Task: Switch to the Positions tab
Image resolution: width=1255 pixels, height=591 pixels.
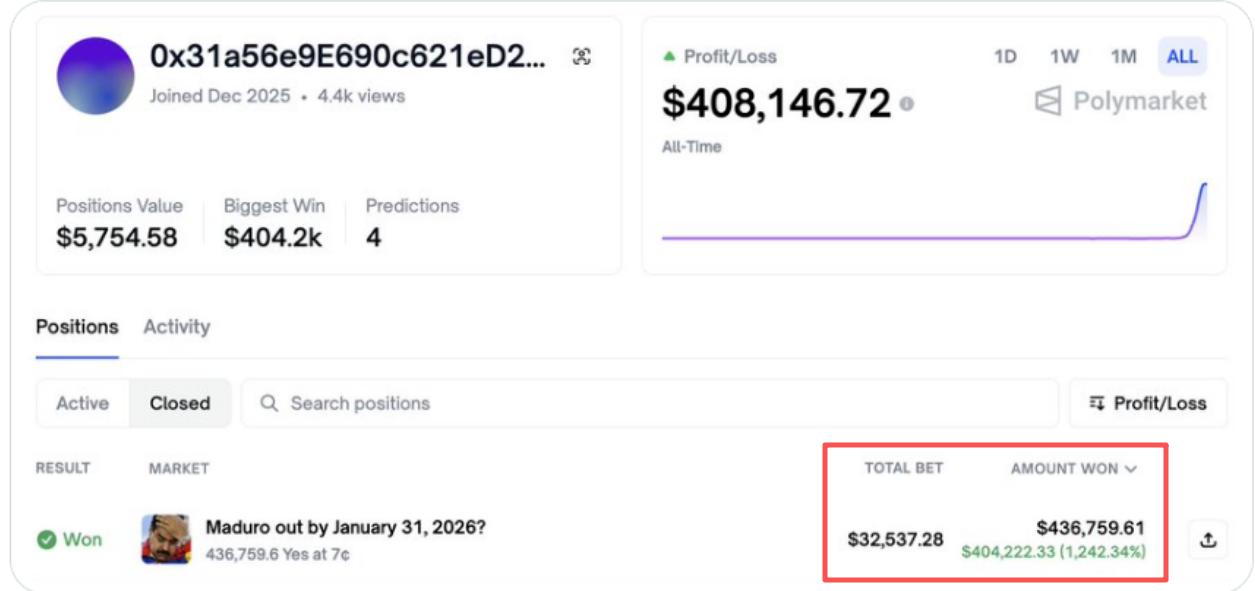Action: pos(77,327)
